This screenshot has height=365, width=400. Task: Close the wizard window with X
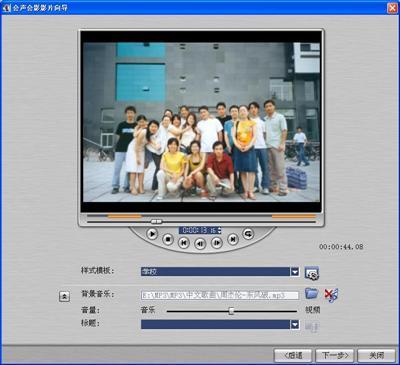(392, 7)
